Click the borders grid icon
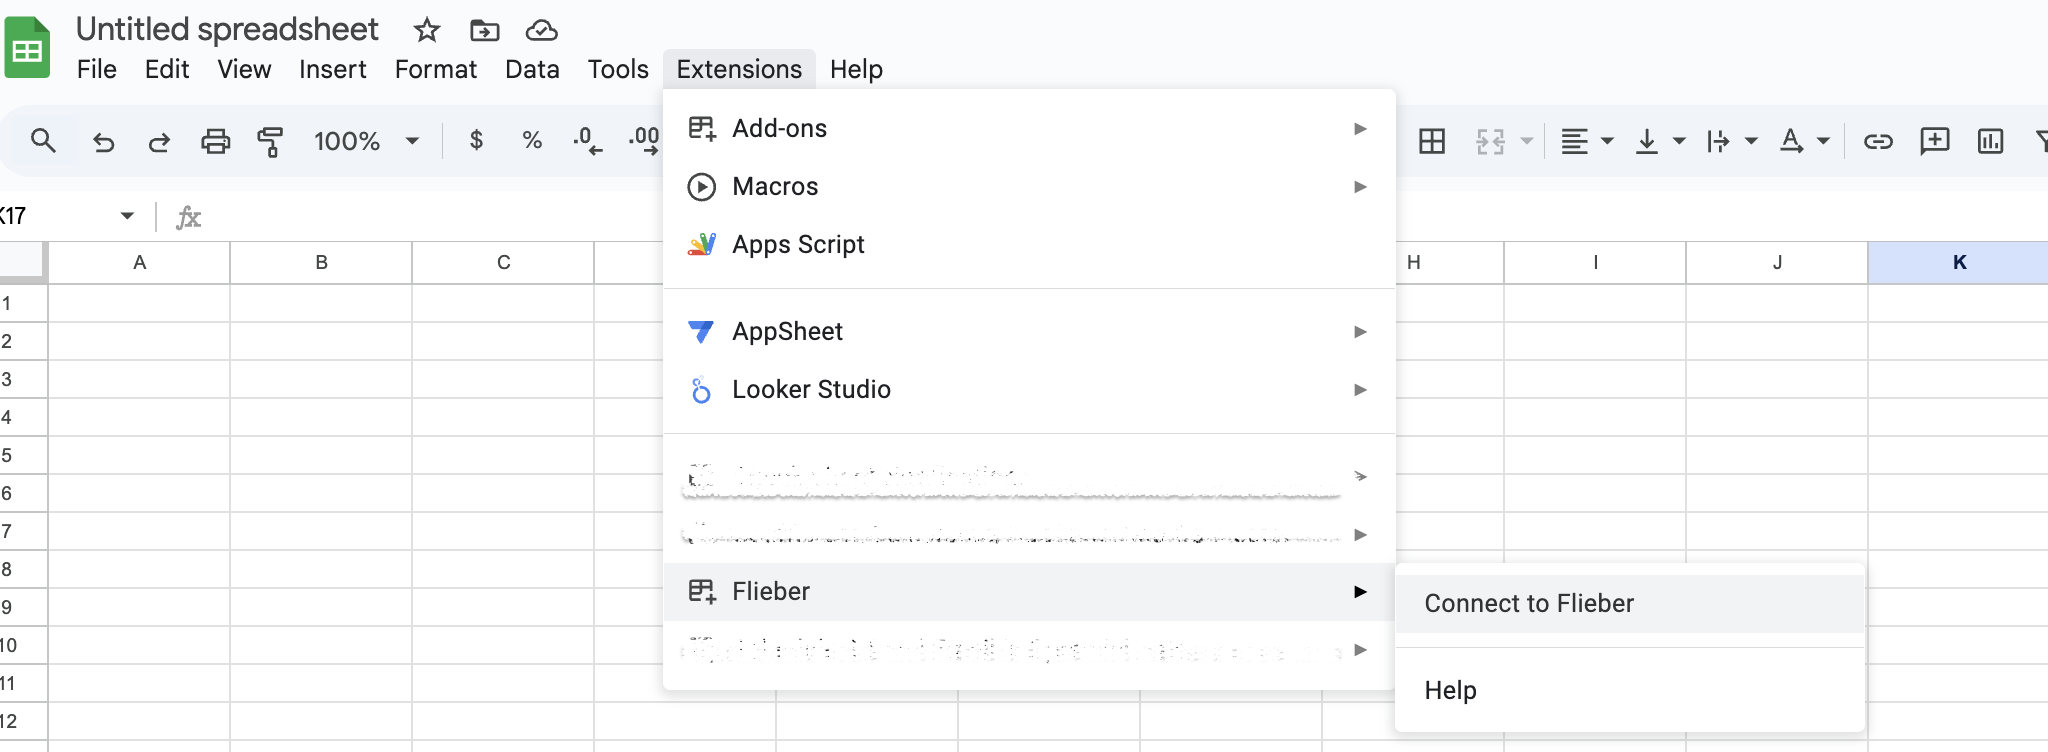The image size is (2048, 752). (1432, 141)
